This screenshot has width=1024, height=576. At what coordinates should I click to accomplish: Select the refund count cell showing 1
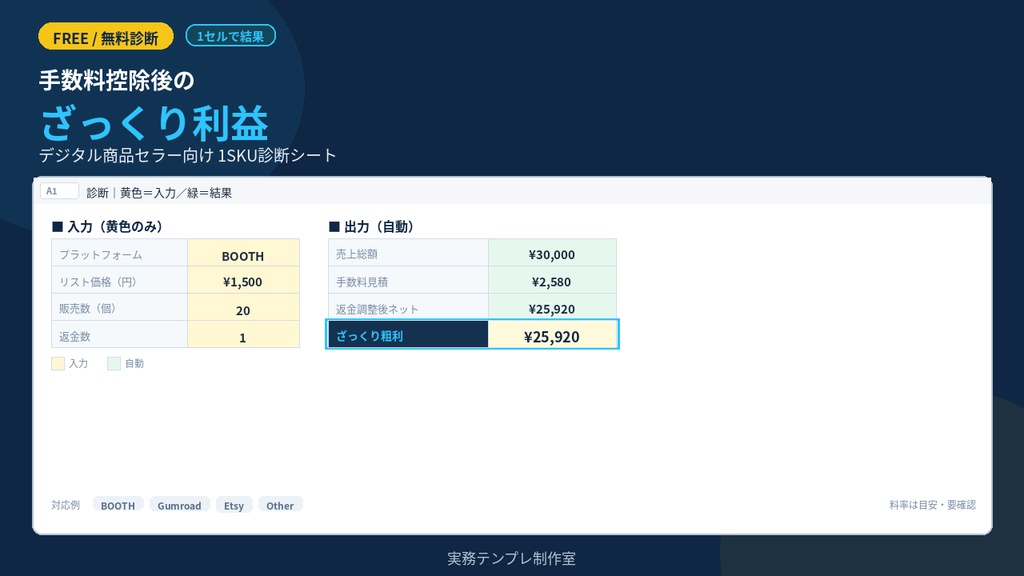click(x=243, y=334)
